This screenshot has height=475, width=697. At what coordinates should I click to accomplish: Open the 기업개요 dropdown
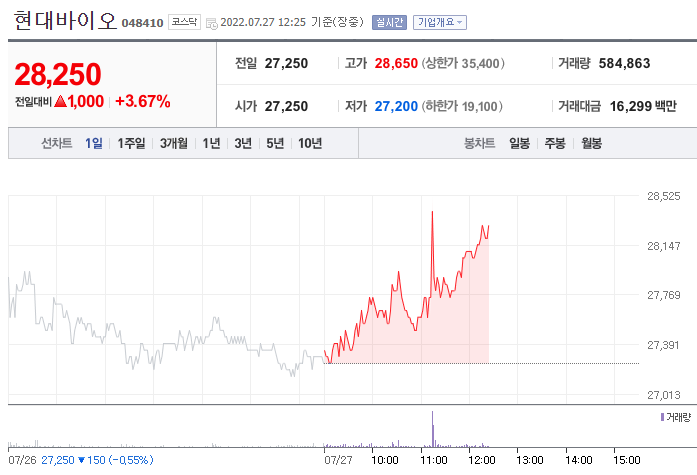(440, 22)
